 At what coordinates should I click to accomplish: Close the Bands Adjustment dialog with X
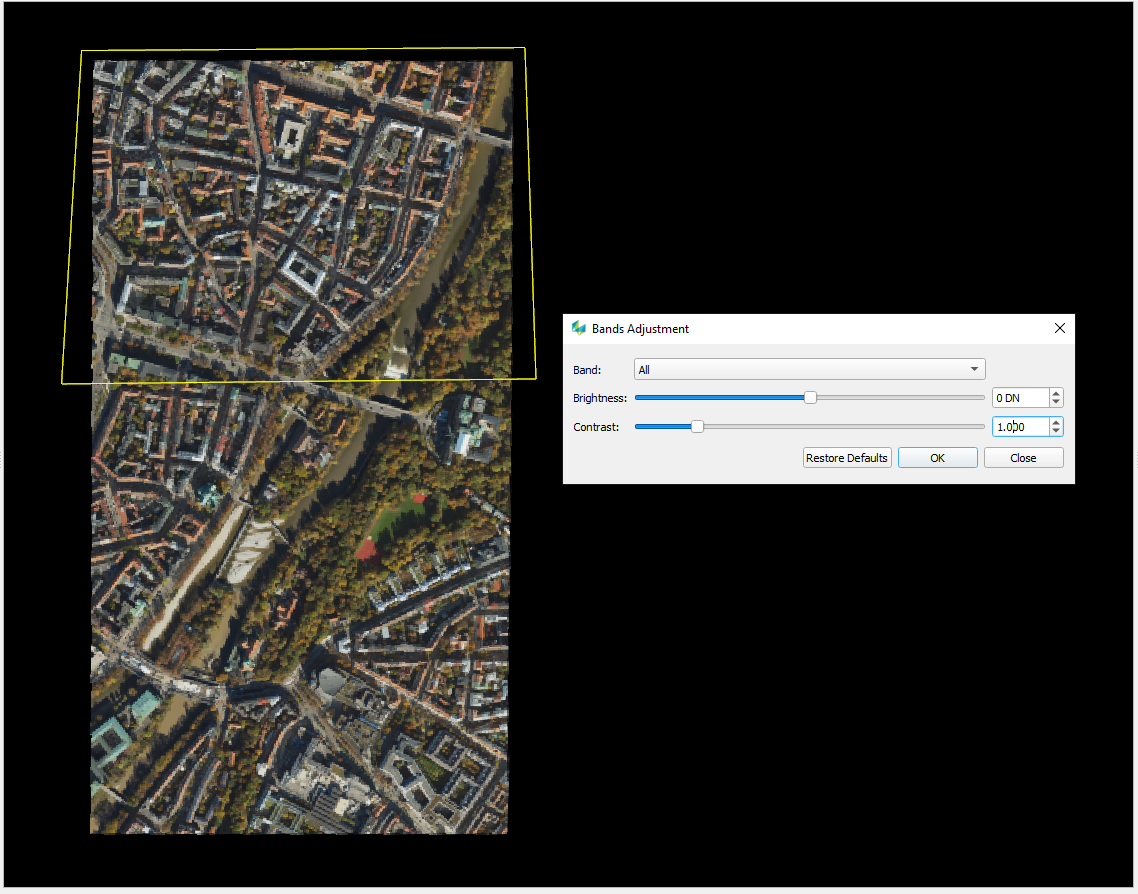[x=1060, y=328]
